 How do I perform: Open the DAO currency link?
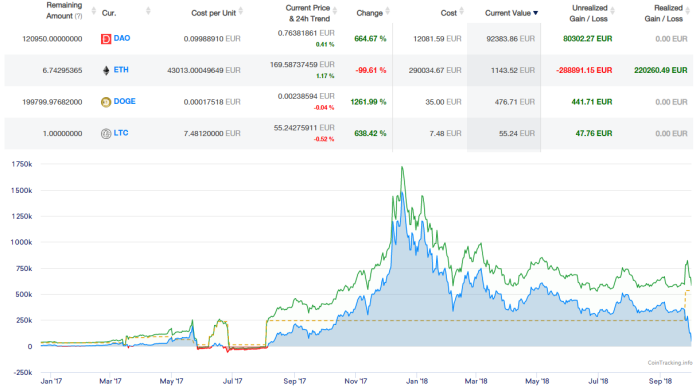tap(122, 38)
